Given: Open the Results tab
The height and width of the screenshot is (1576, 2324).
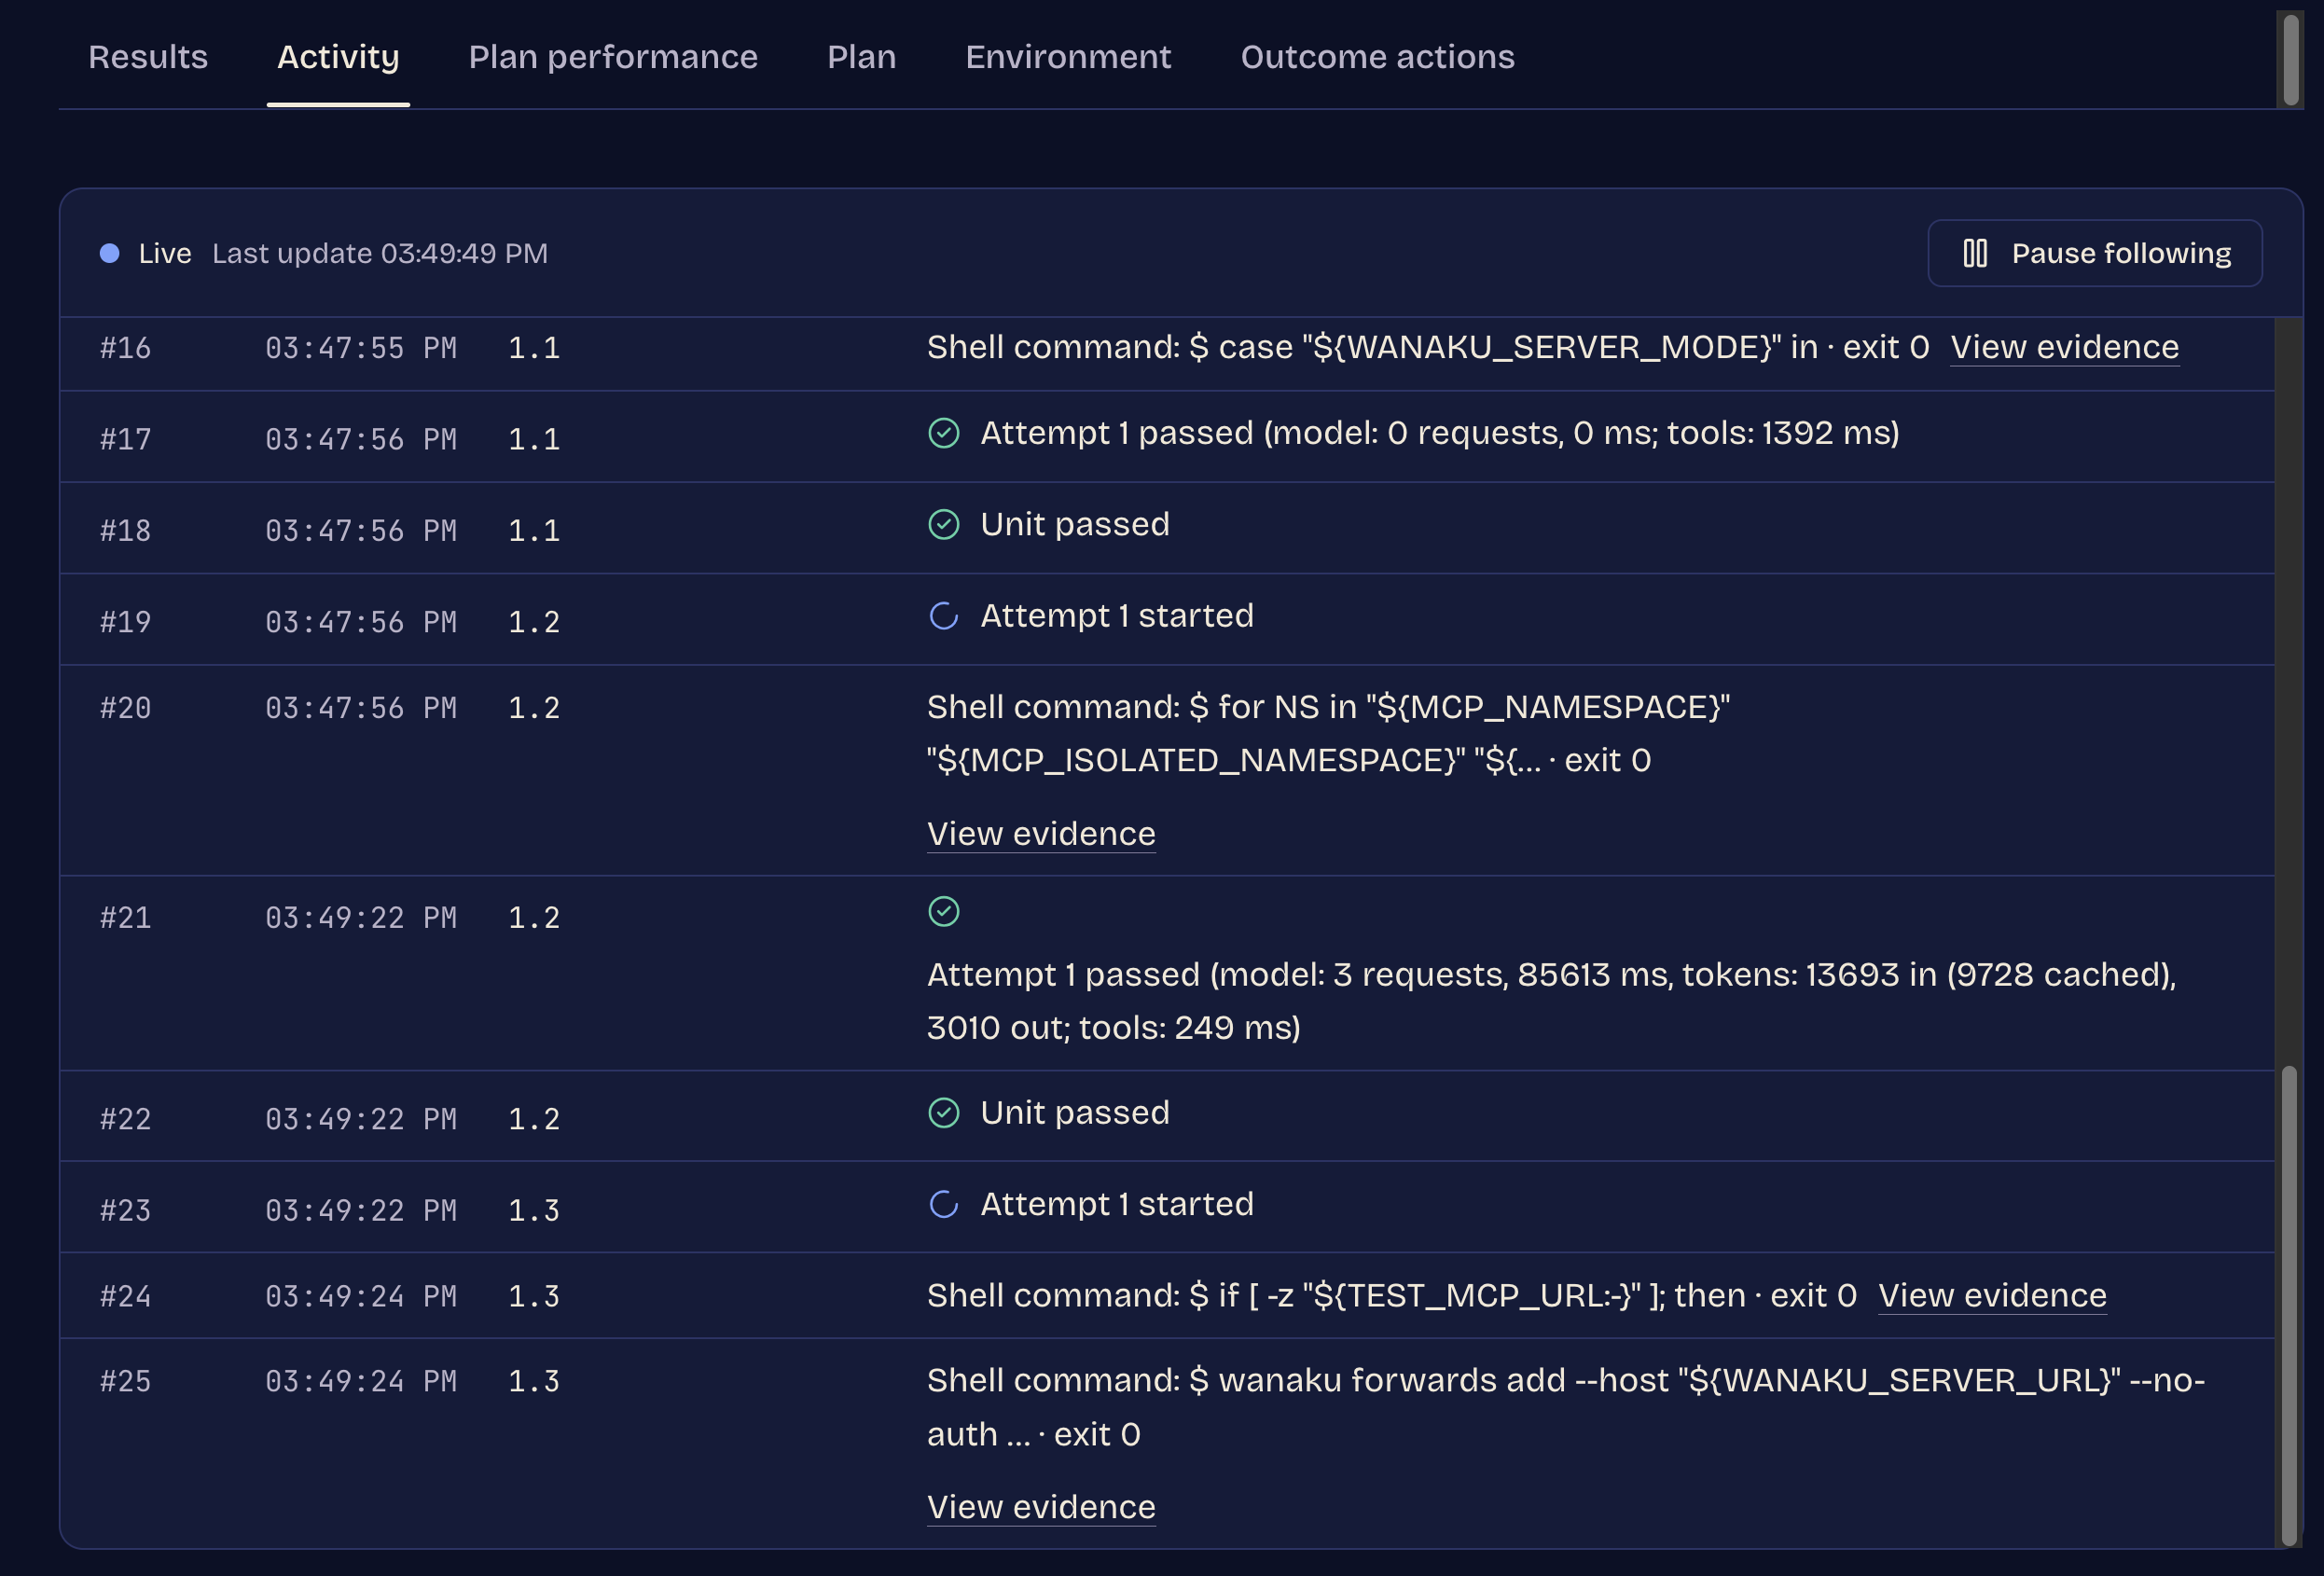Looking at the screenshot, I should point(148,57).
